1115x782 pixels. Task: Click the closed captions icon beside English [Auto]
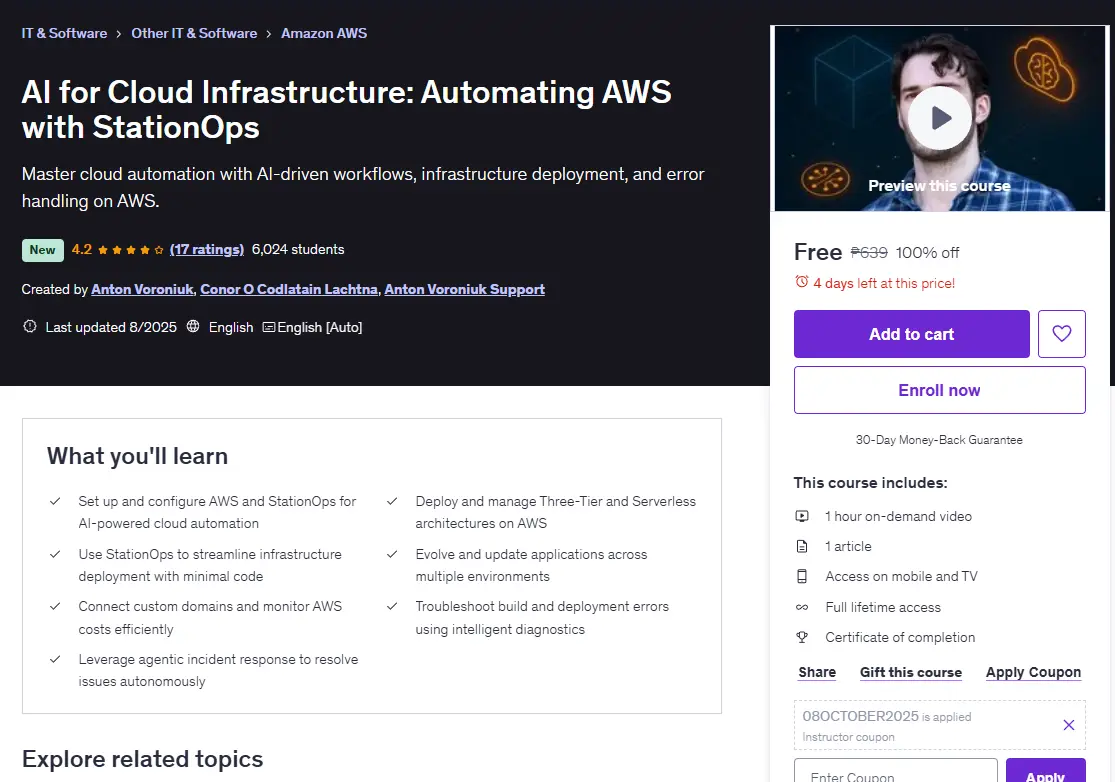click(x=269, y=327)
